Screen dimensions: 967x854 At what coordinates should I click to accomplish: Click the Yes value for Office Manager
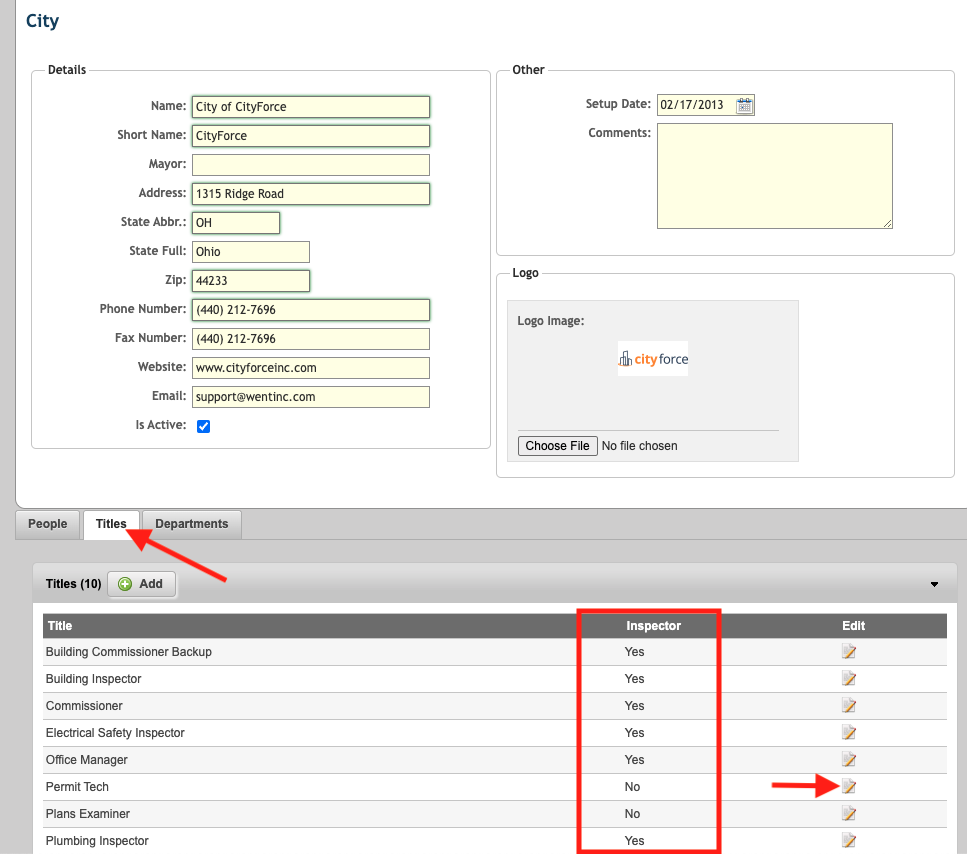[x=634, y=760]
